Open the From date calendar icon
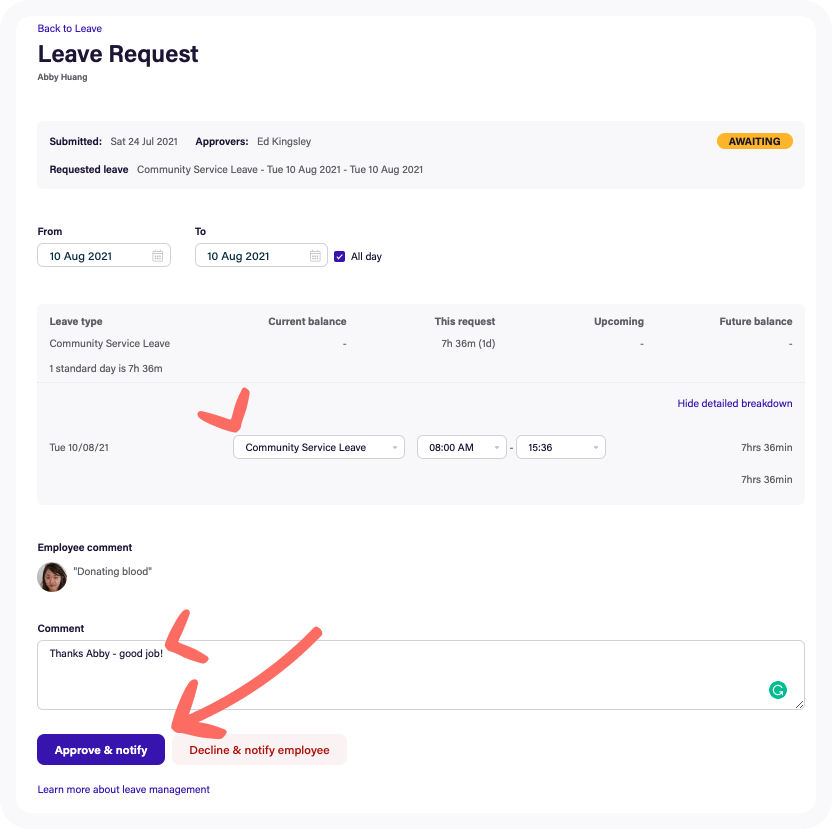This screenshot has width=832, height=829. click(158, 256)
